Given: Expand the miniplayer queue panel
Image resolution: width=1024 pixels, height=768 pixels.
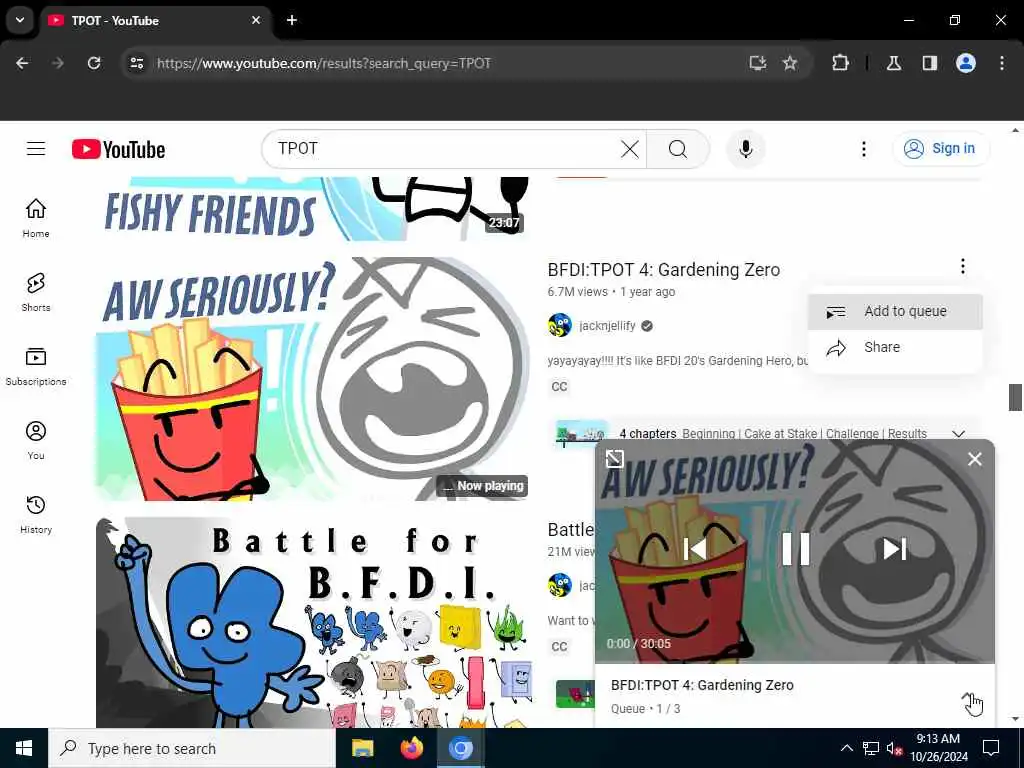Looking at the screenshot, I should [x=968, y=698].
